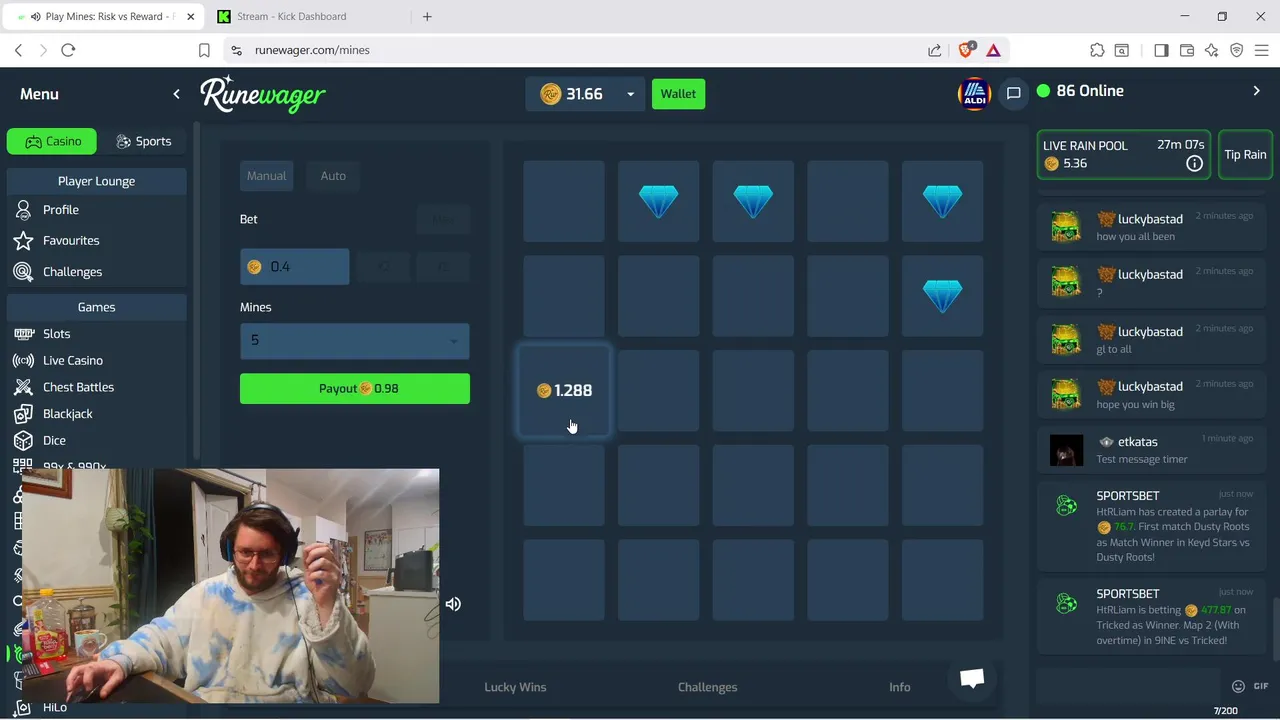Insert a GIF in chat

1260,686
